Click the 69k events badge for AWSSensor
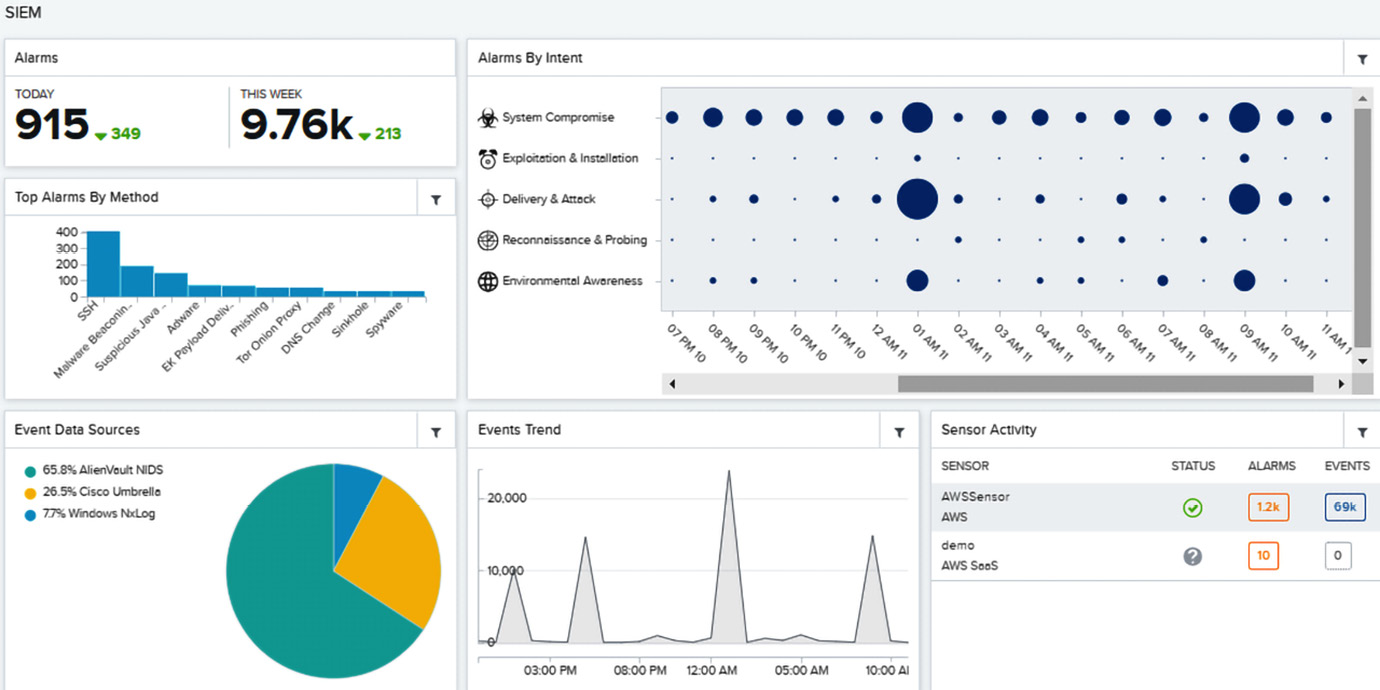 [x=1344, y=507]
